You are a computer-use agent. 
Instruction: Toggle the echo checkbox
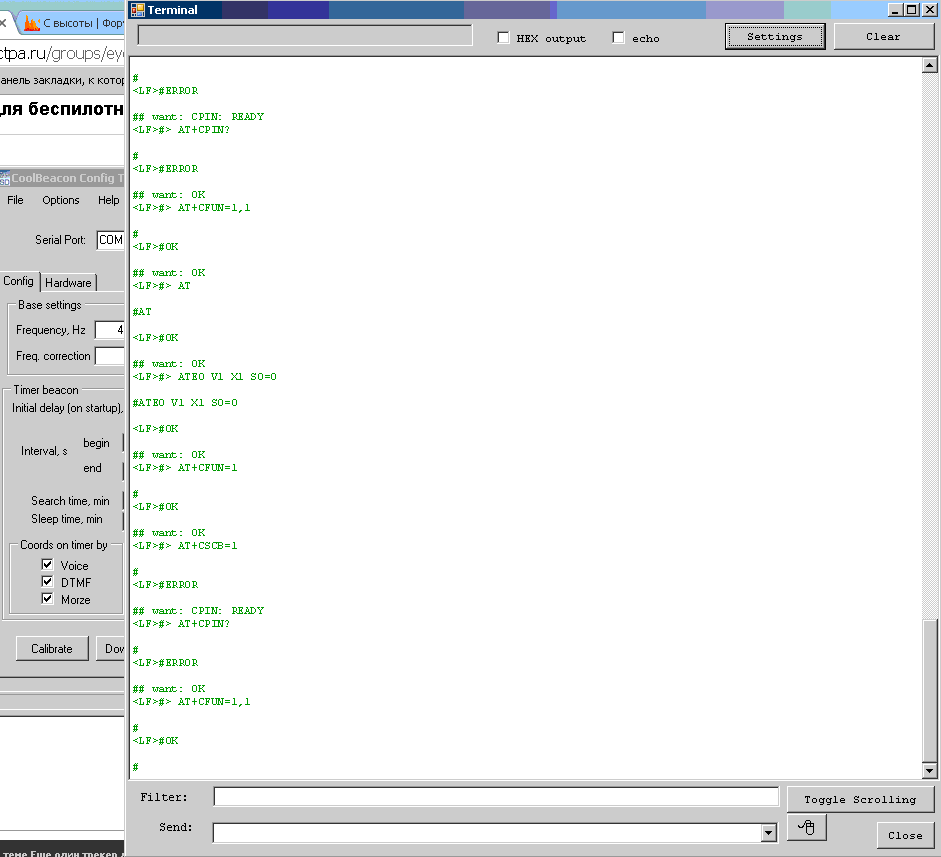point(619,38)
